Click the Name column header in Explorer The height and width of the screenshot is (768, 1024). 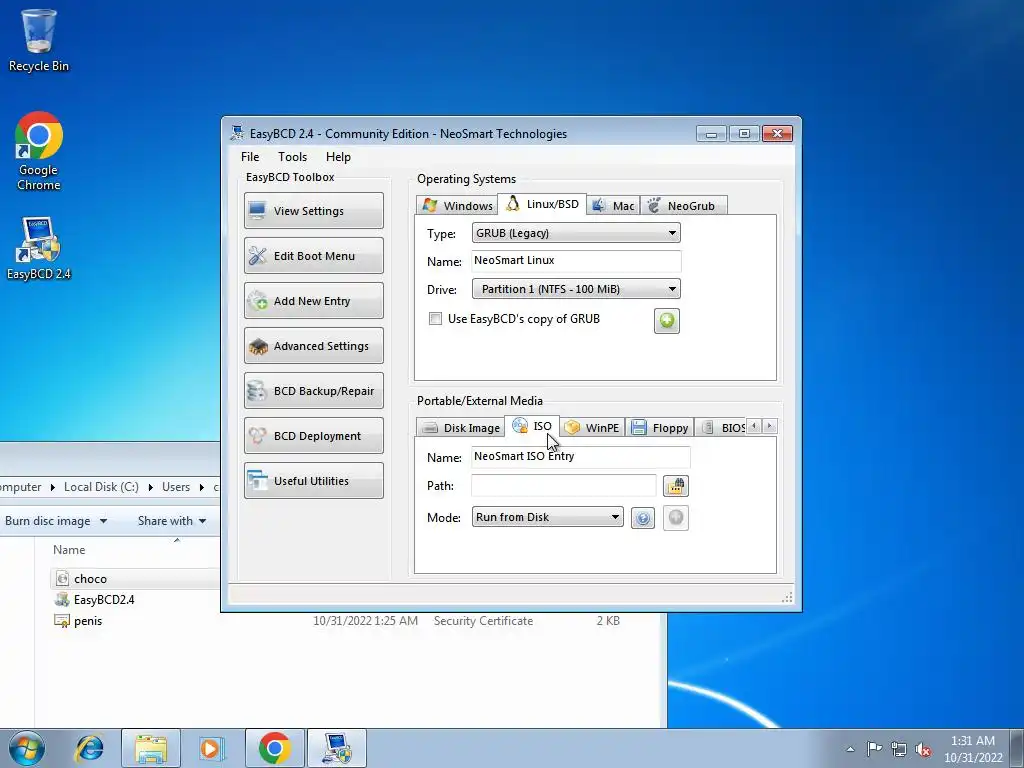click(69, 550)
